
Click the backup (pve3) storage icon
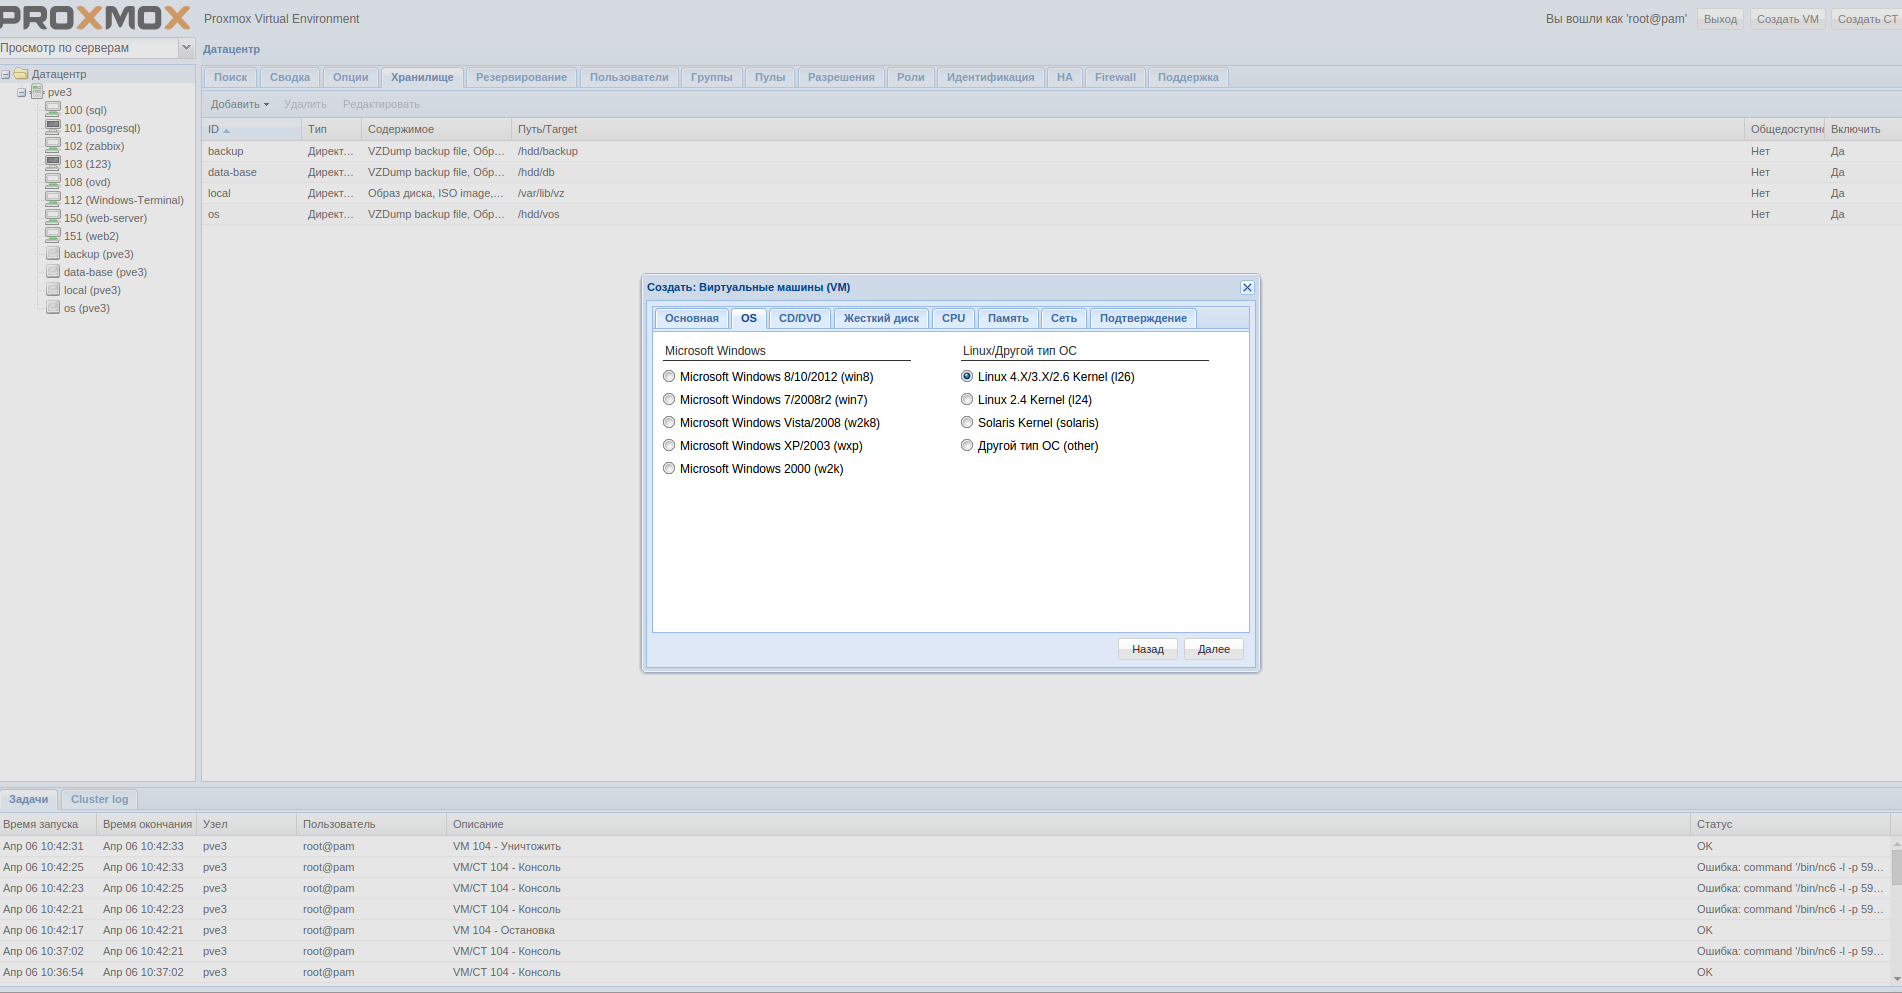(x=53, y=254)
